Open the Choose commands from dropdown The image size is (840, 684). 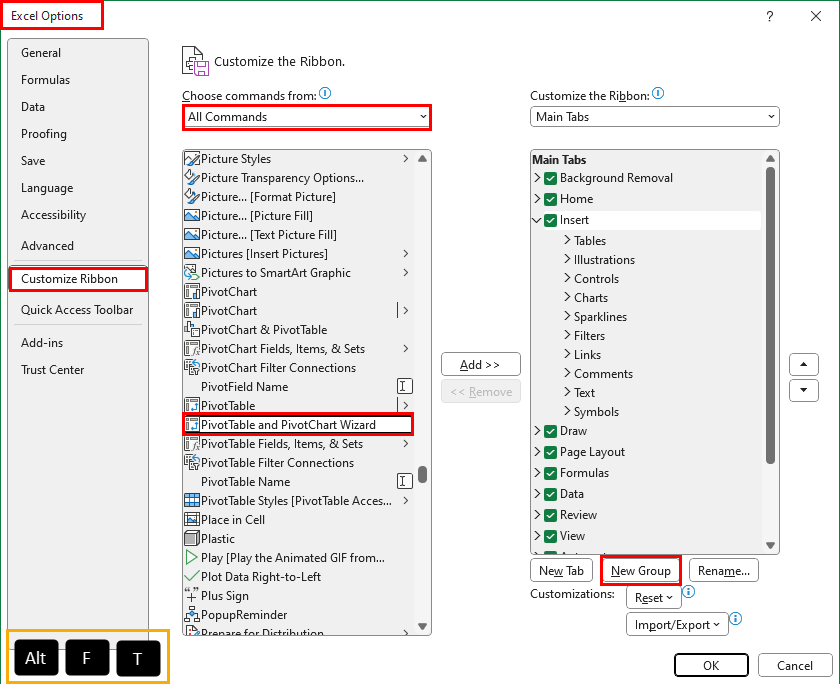point(306,117)
